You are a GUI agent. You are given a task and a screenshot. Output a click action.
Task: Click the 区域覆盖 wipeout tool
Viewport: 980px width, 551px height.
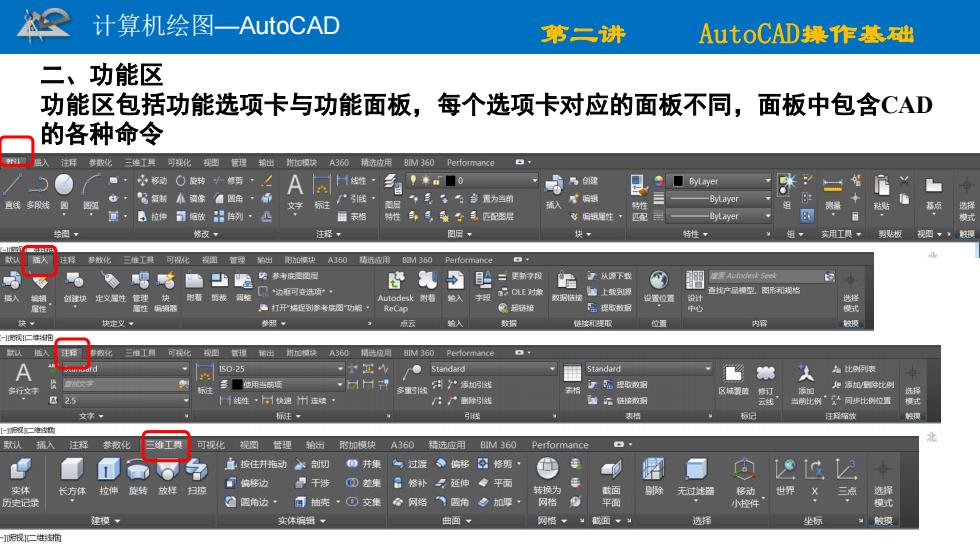tap(733, 380)
